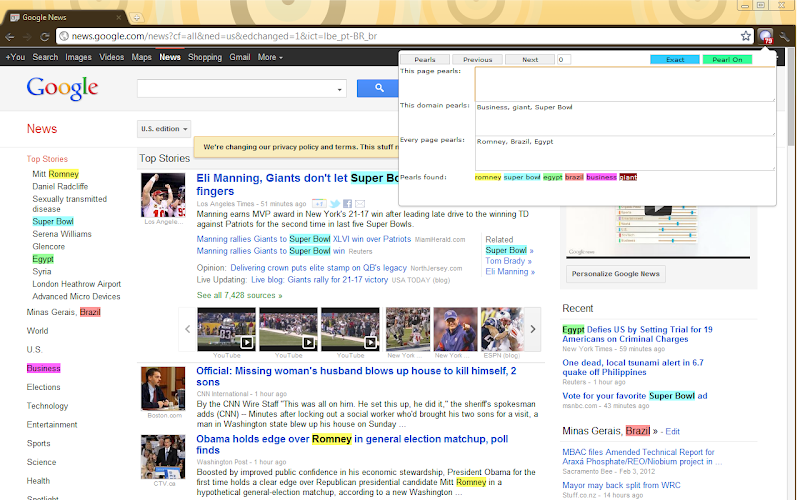Viewport: 800px width, 500px height.
Task: Edit the Minas Gerais local section
Action: click(x=672, y=432)
